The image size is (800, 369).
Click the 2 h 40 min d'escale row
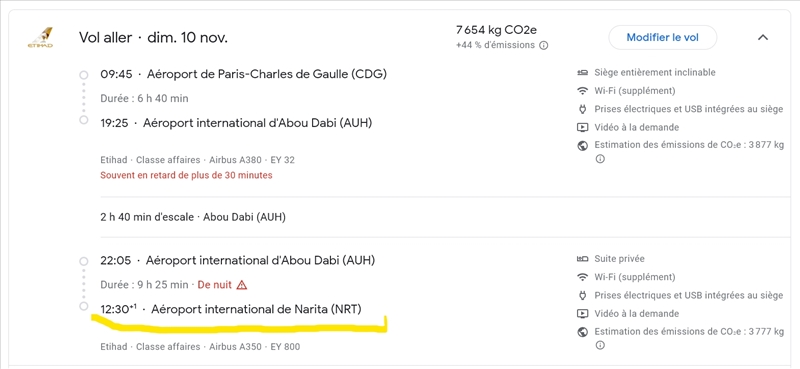click(193, 217)
